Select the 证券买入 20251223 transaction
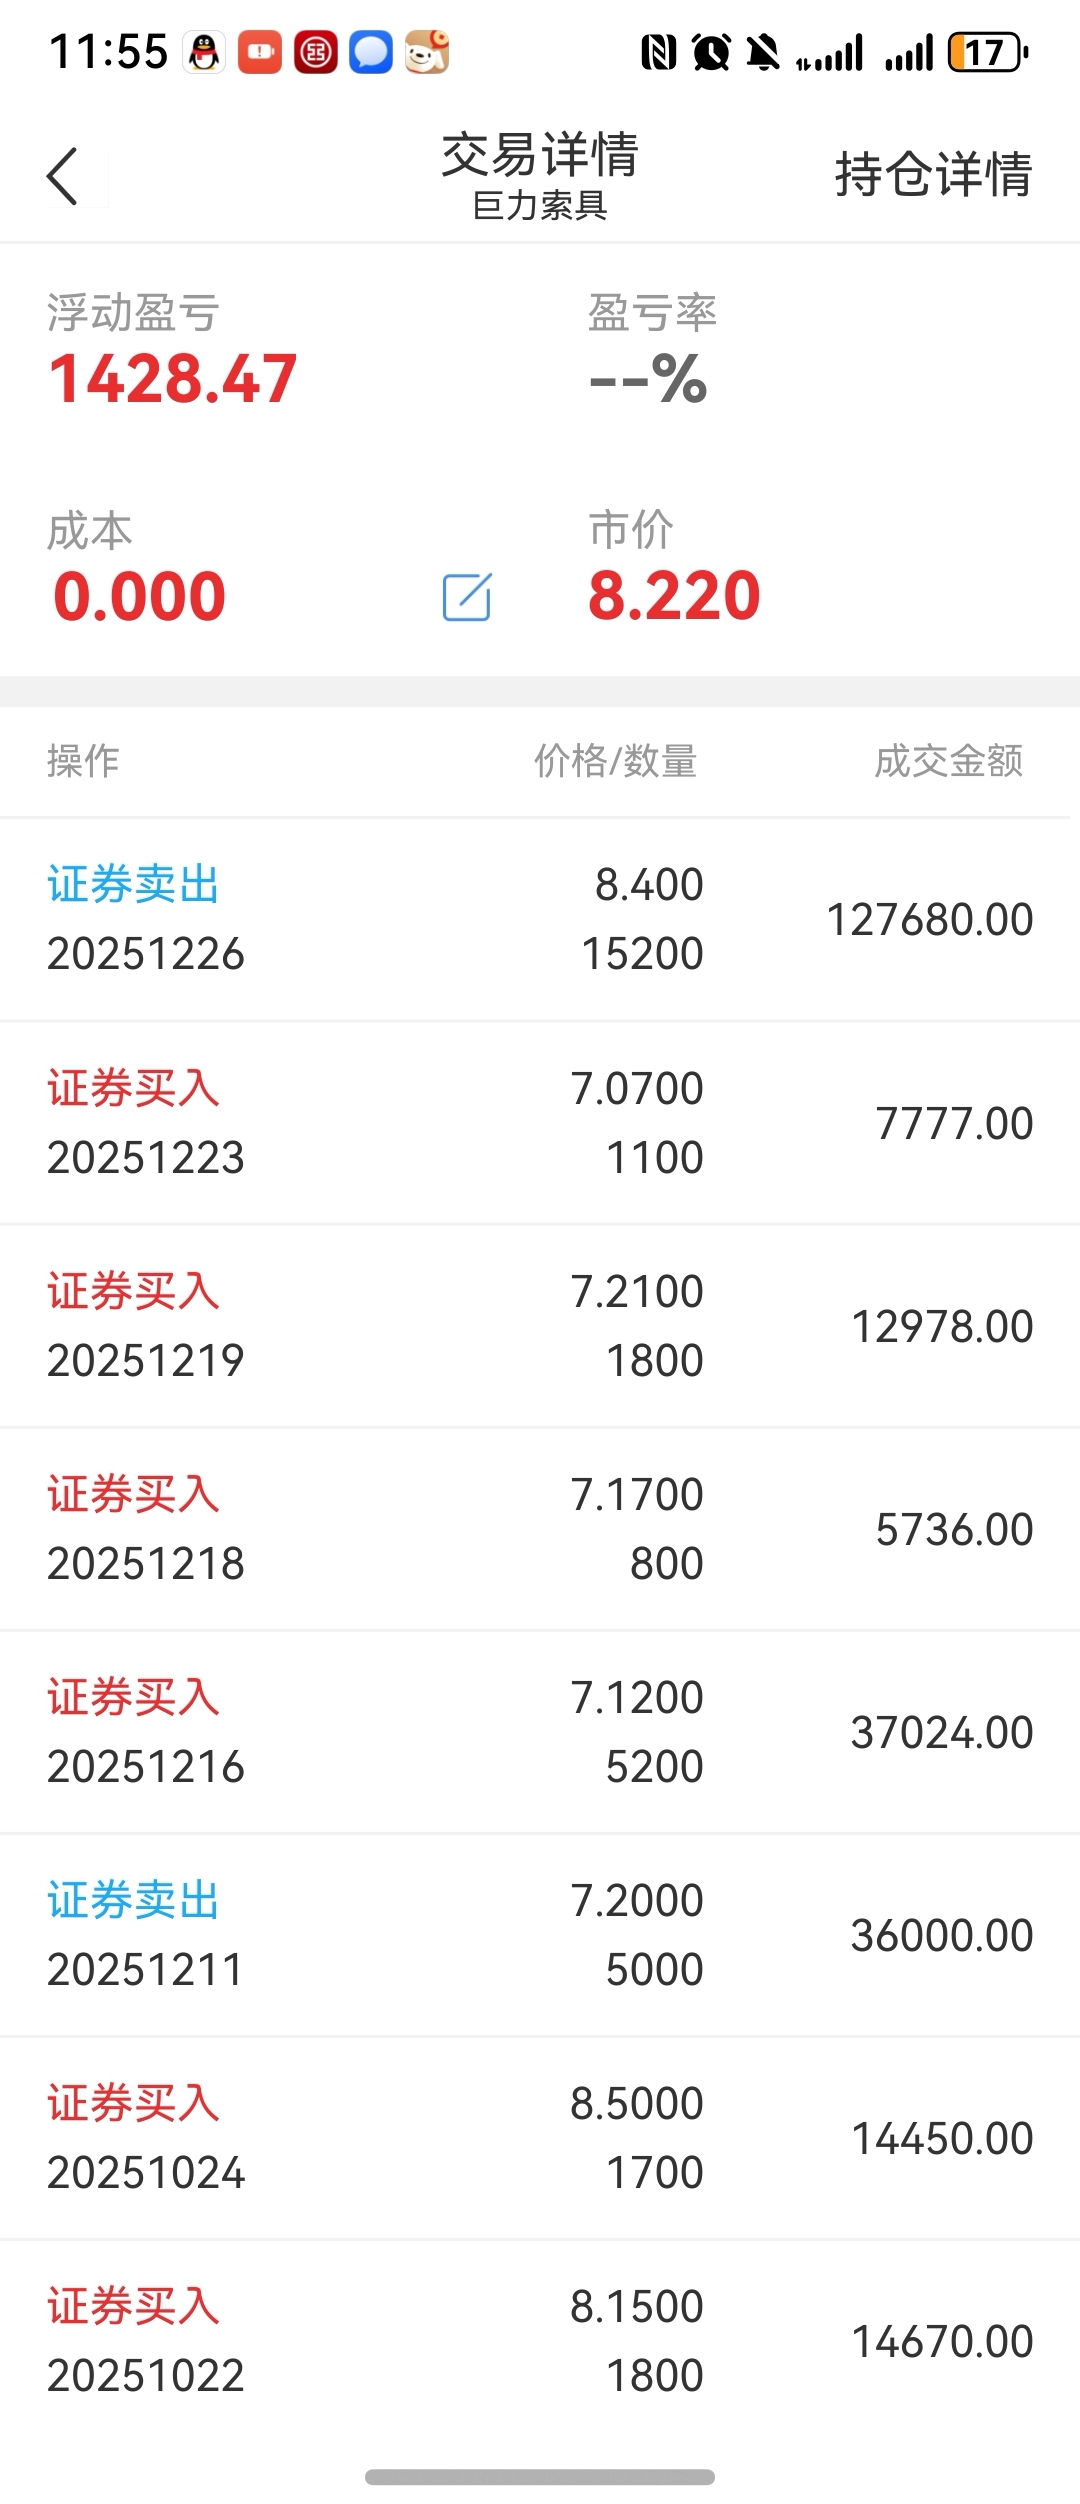 (540, 1123)
